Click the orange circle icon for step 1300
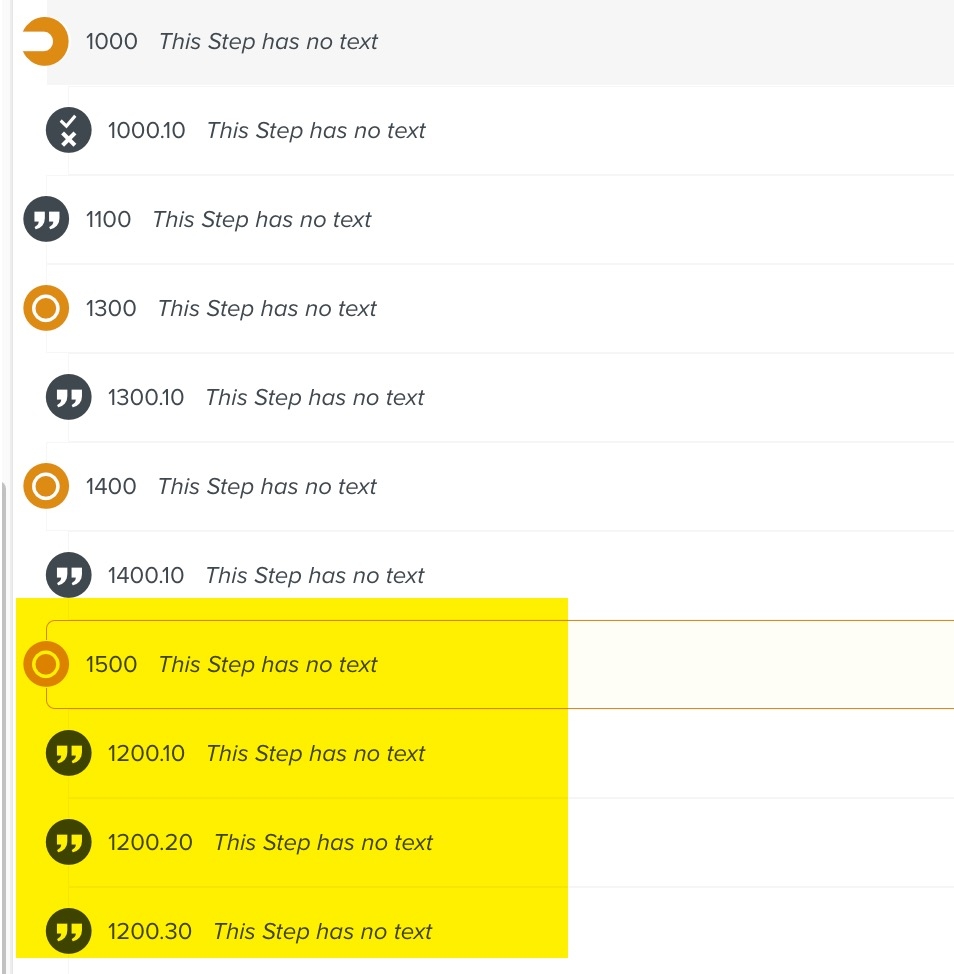954x974 pixels. coord(46,309)
